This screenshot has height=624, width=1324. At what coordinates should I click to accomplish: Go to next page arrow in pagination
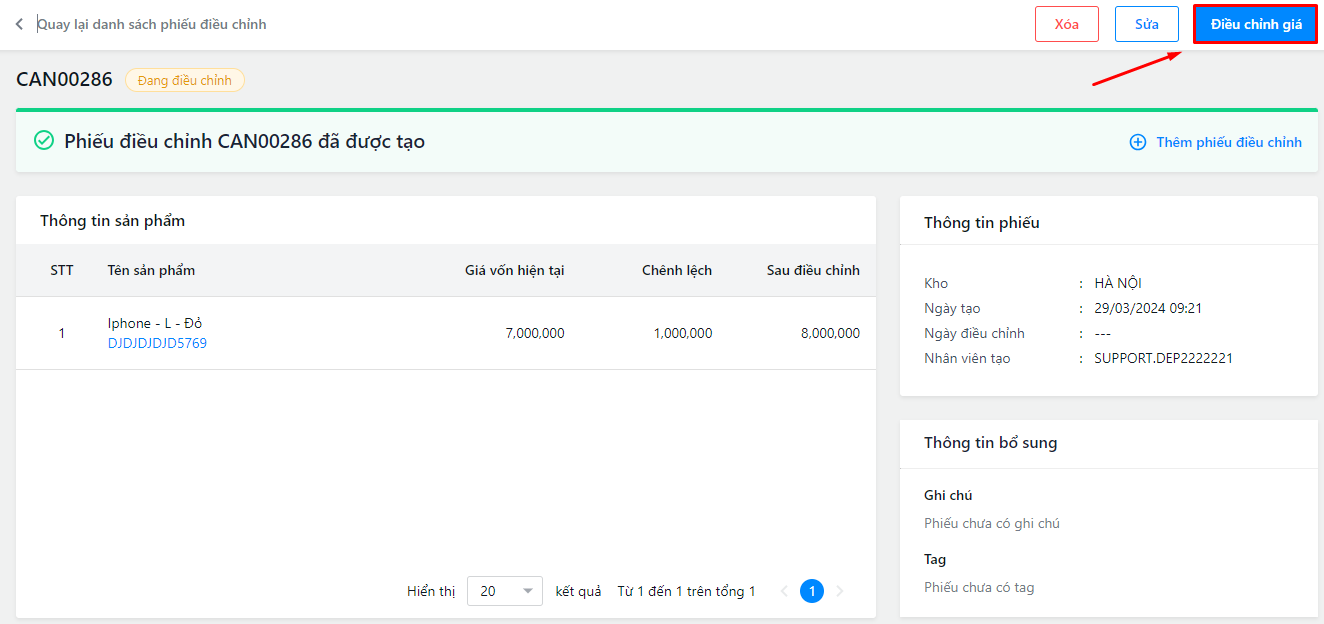(x=840, y=591)
